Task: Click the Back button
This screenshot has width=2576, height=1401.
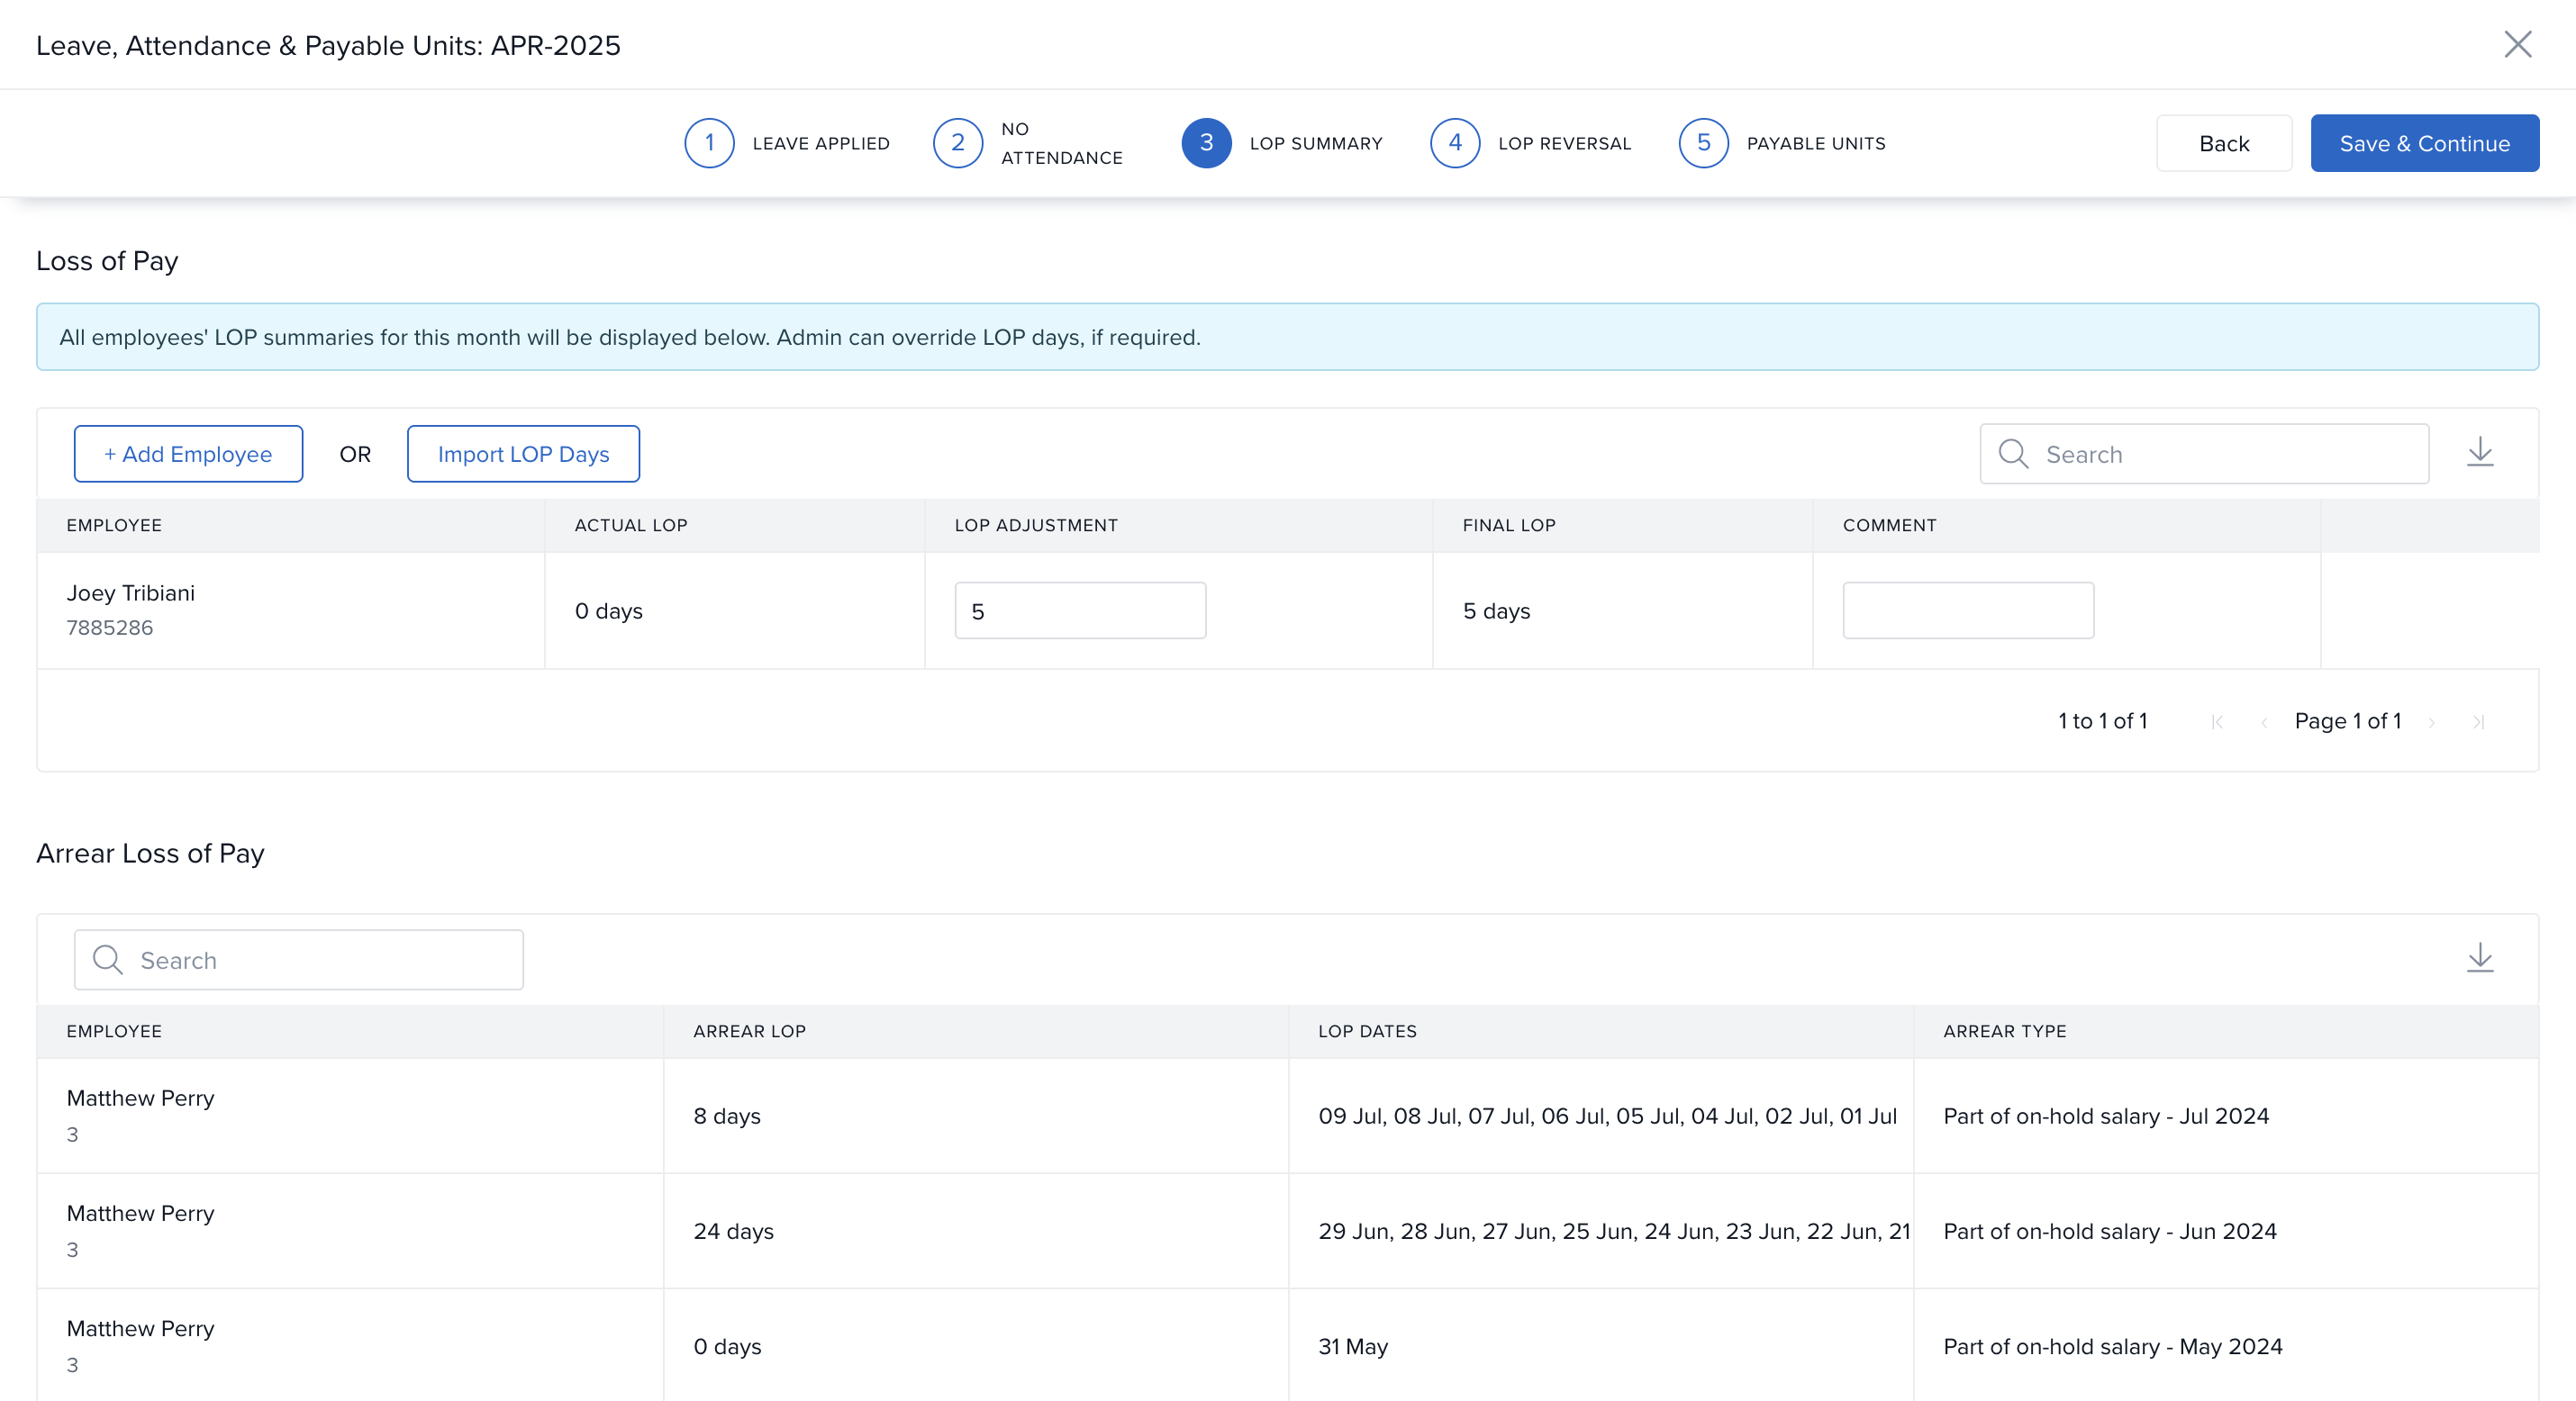Action: point(2223,143)
